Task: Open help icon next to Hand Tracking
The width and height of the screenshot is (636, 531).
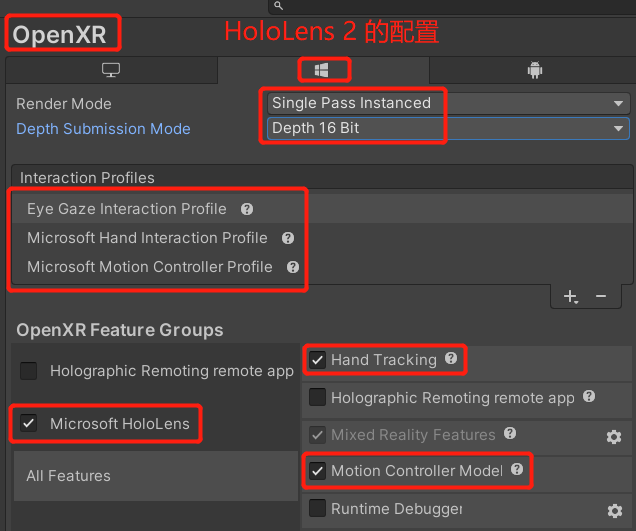Action: (x=451, y=359)
